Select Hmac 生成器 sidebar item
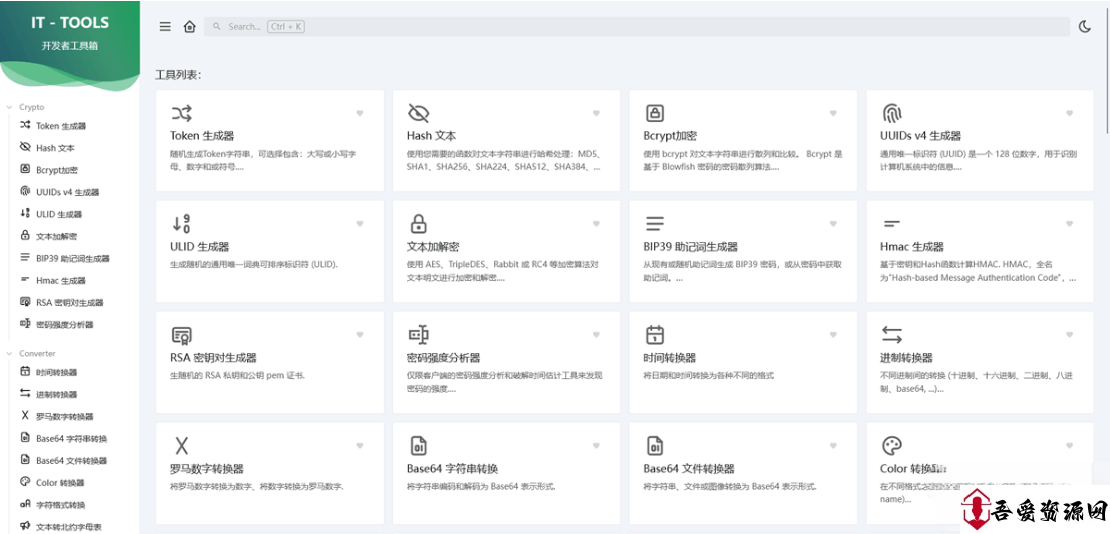This screenshot has width=1110, height=534. (x=61, y=280)
